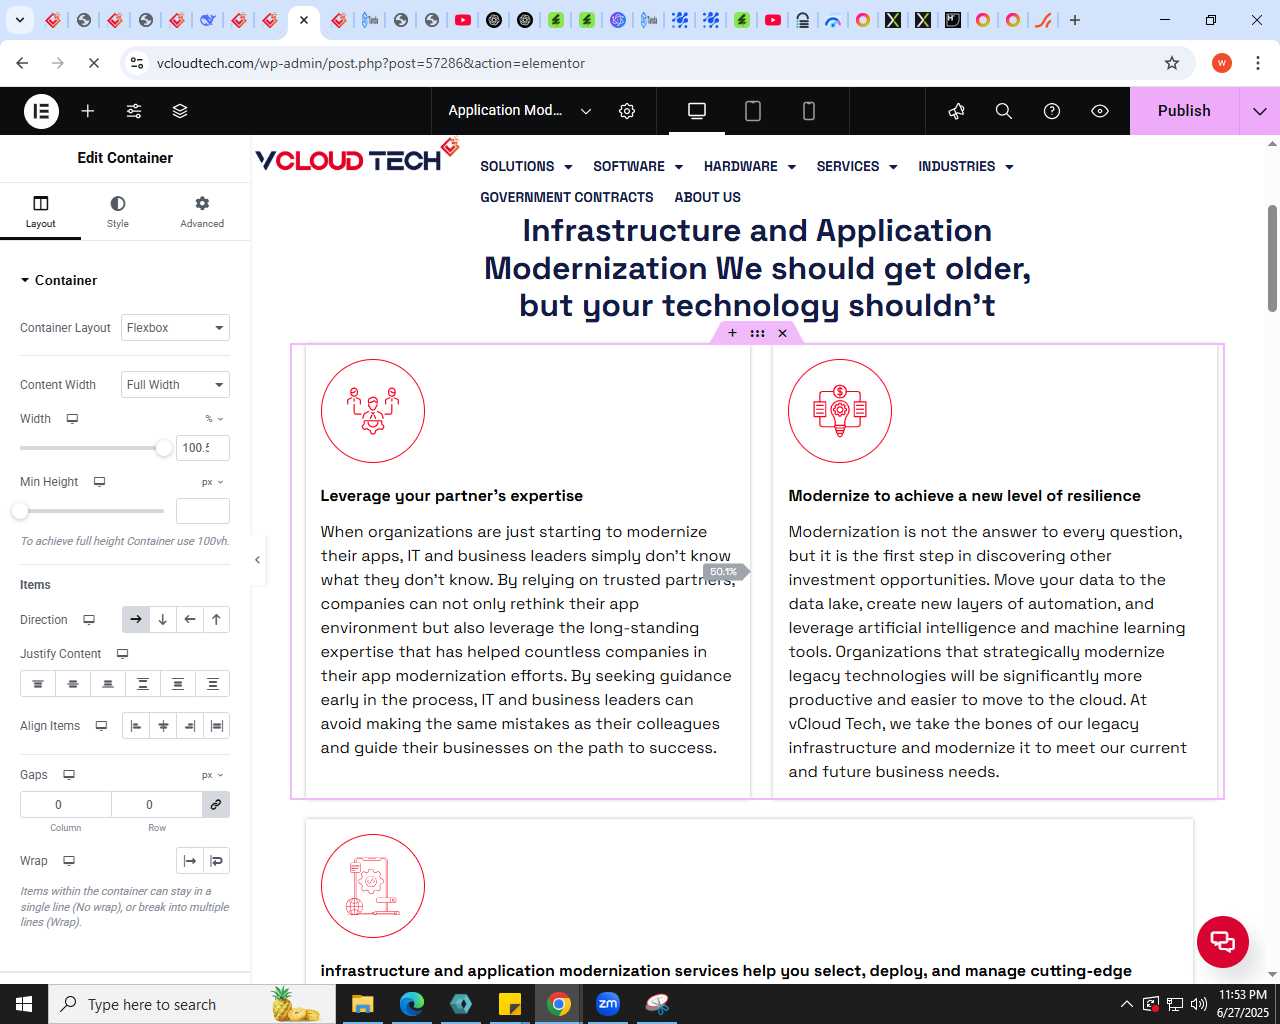
Task: Switch to tablet preview mode
Action: pyautogui.click(x=753, y=111)
